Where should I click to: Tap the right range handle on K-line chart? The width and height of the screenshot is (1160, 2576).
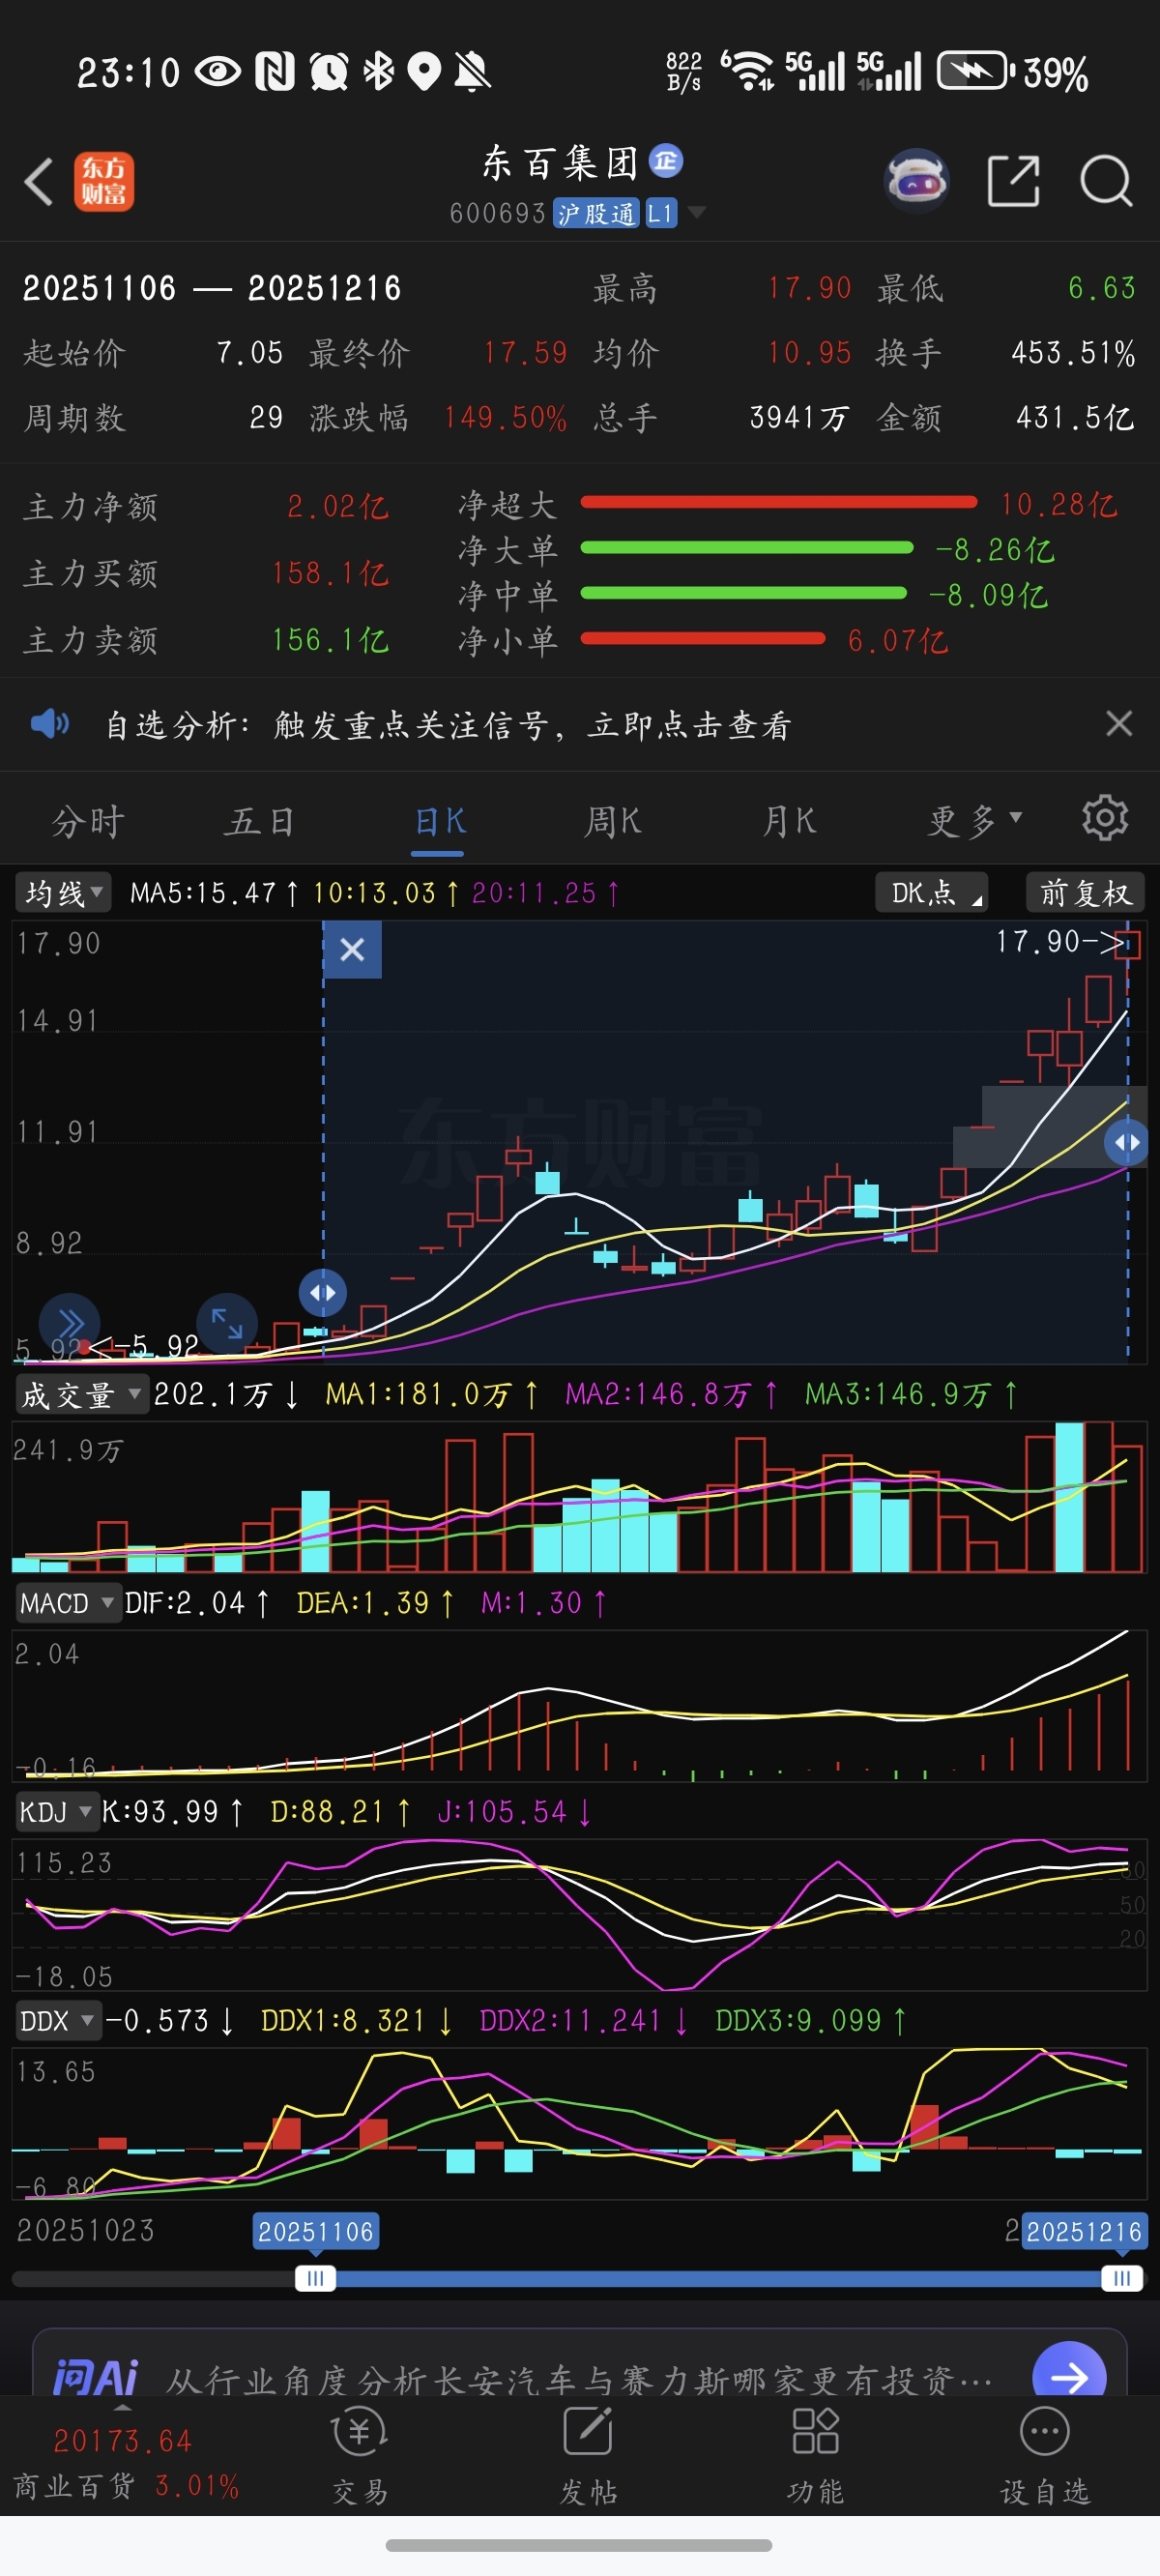pos(1127,1142)
